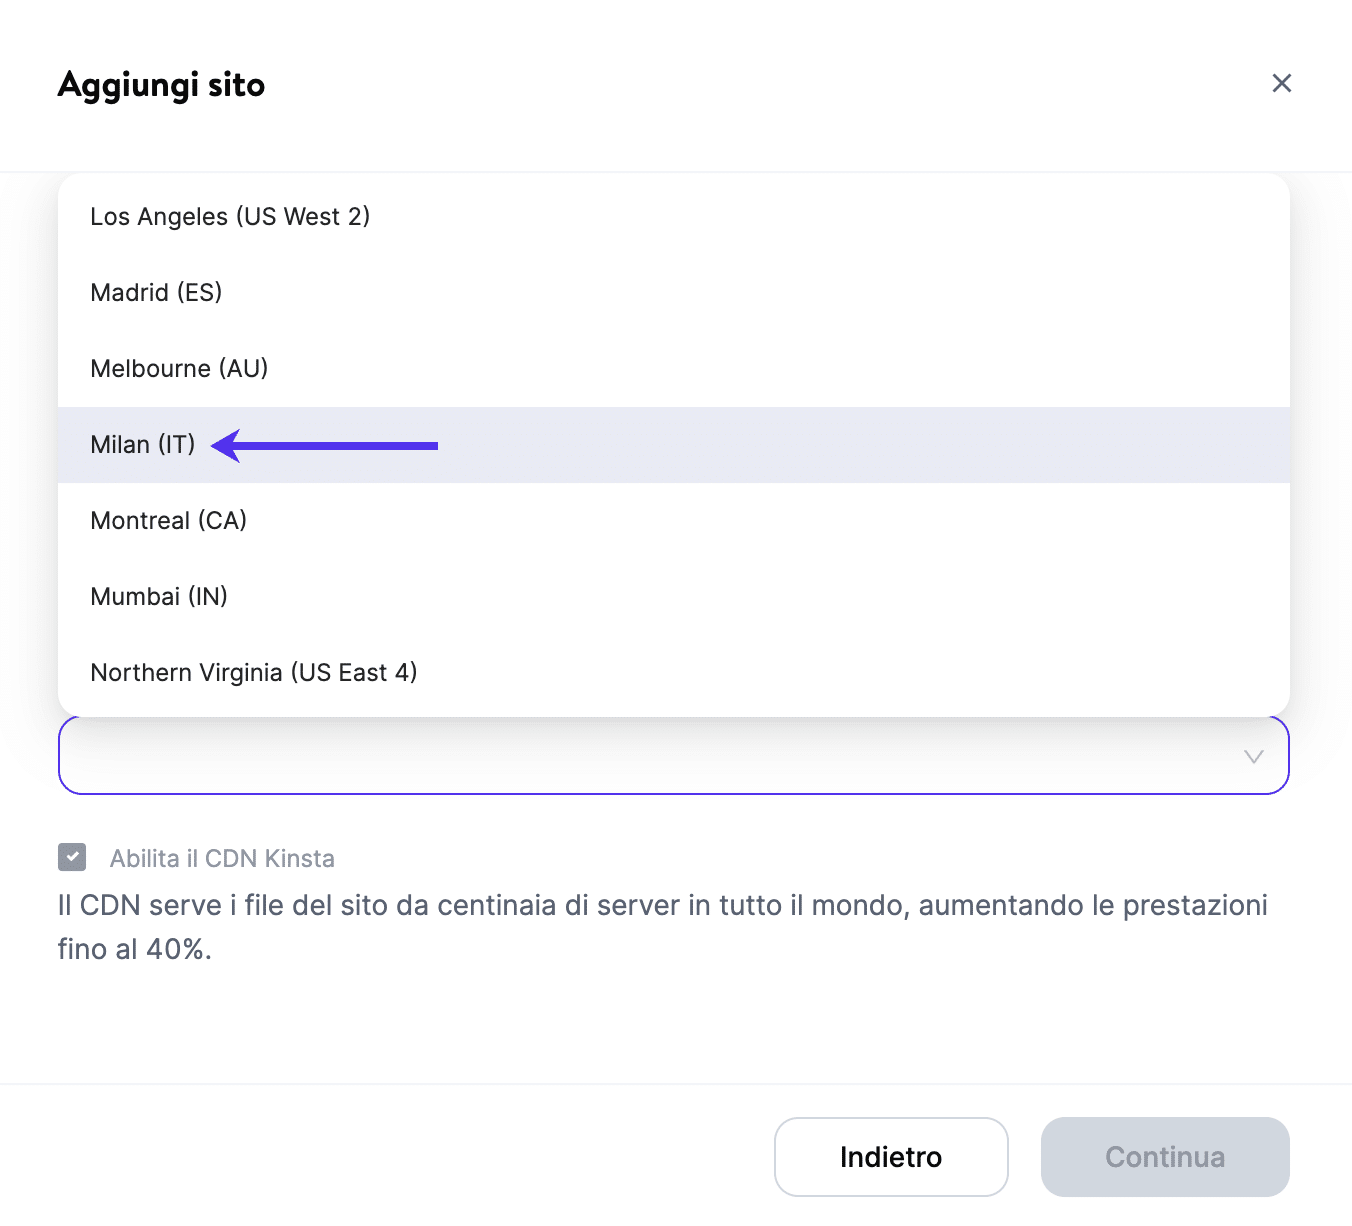Image resolution: width=1352 pixels, height=1226 pixels.
Task: Pick Northern Virginia (US East 4)
Action: (x=253, y=673)
